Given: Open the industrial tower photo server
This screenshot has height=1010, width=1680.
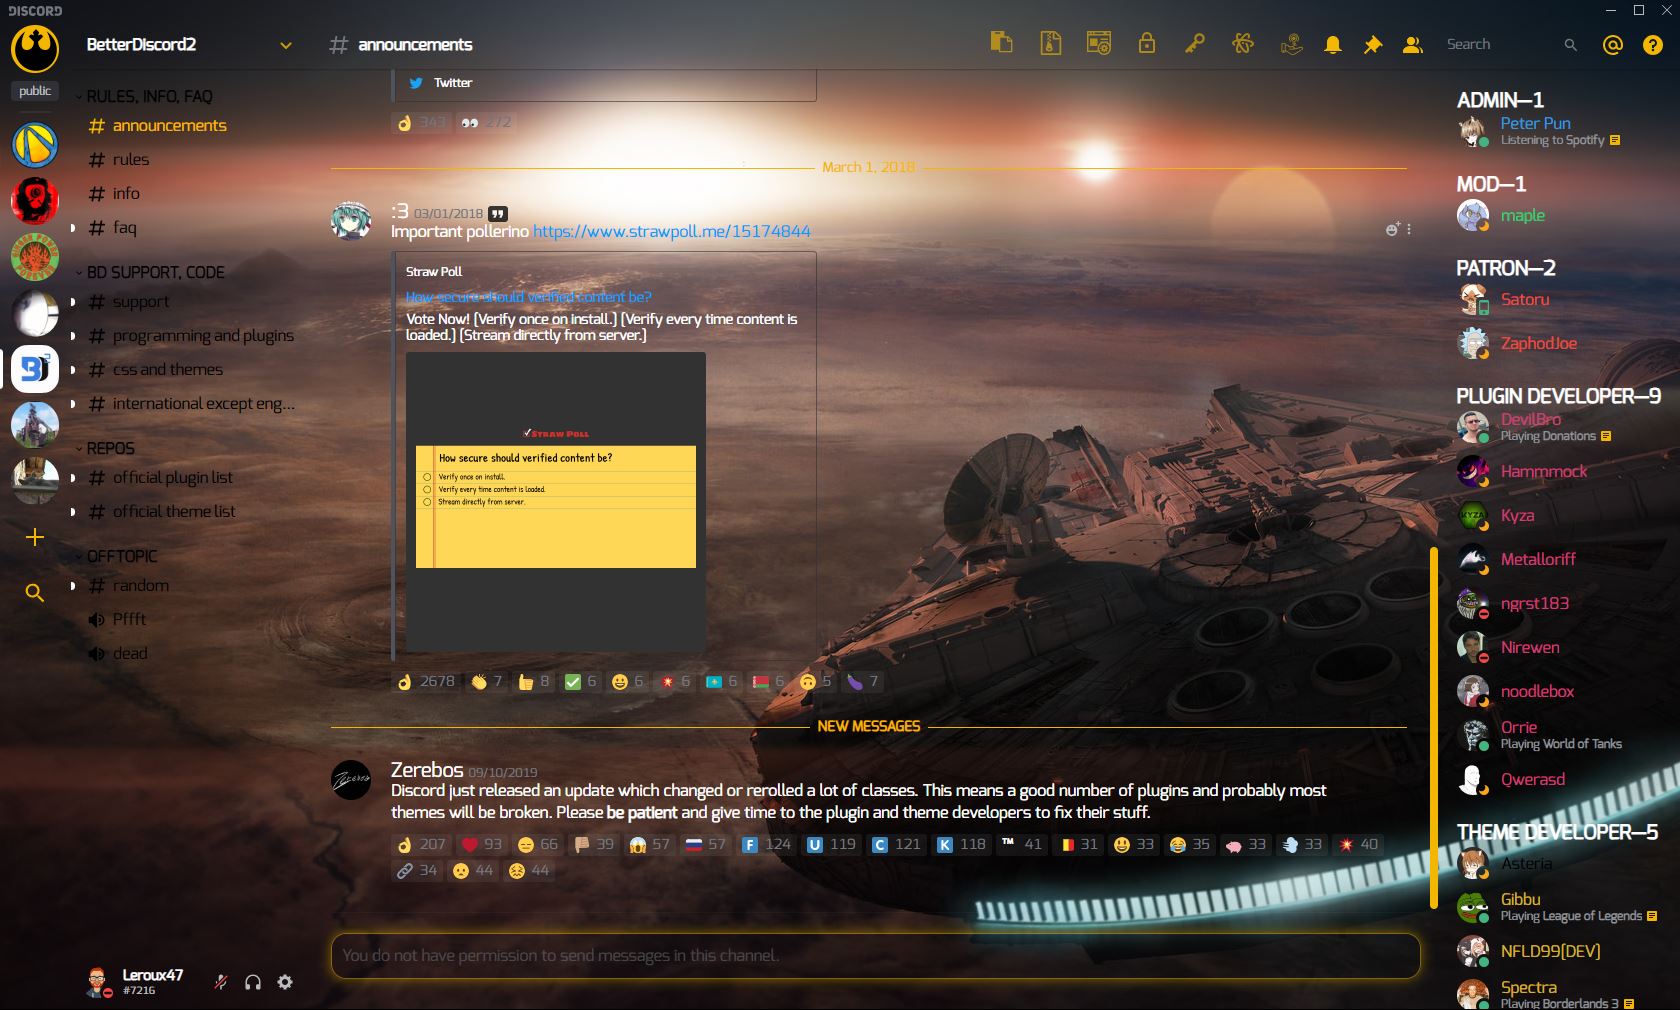Looking at the screenshot, I should click(35, 425).
